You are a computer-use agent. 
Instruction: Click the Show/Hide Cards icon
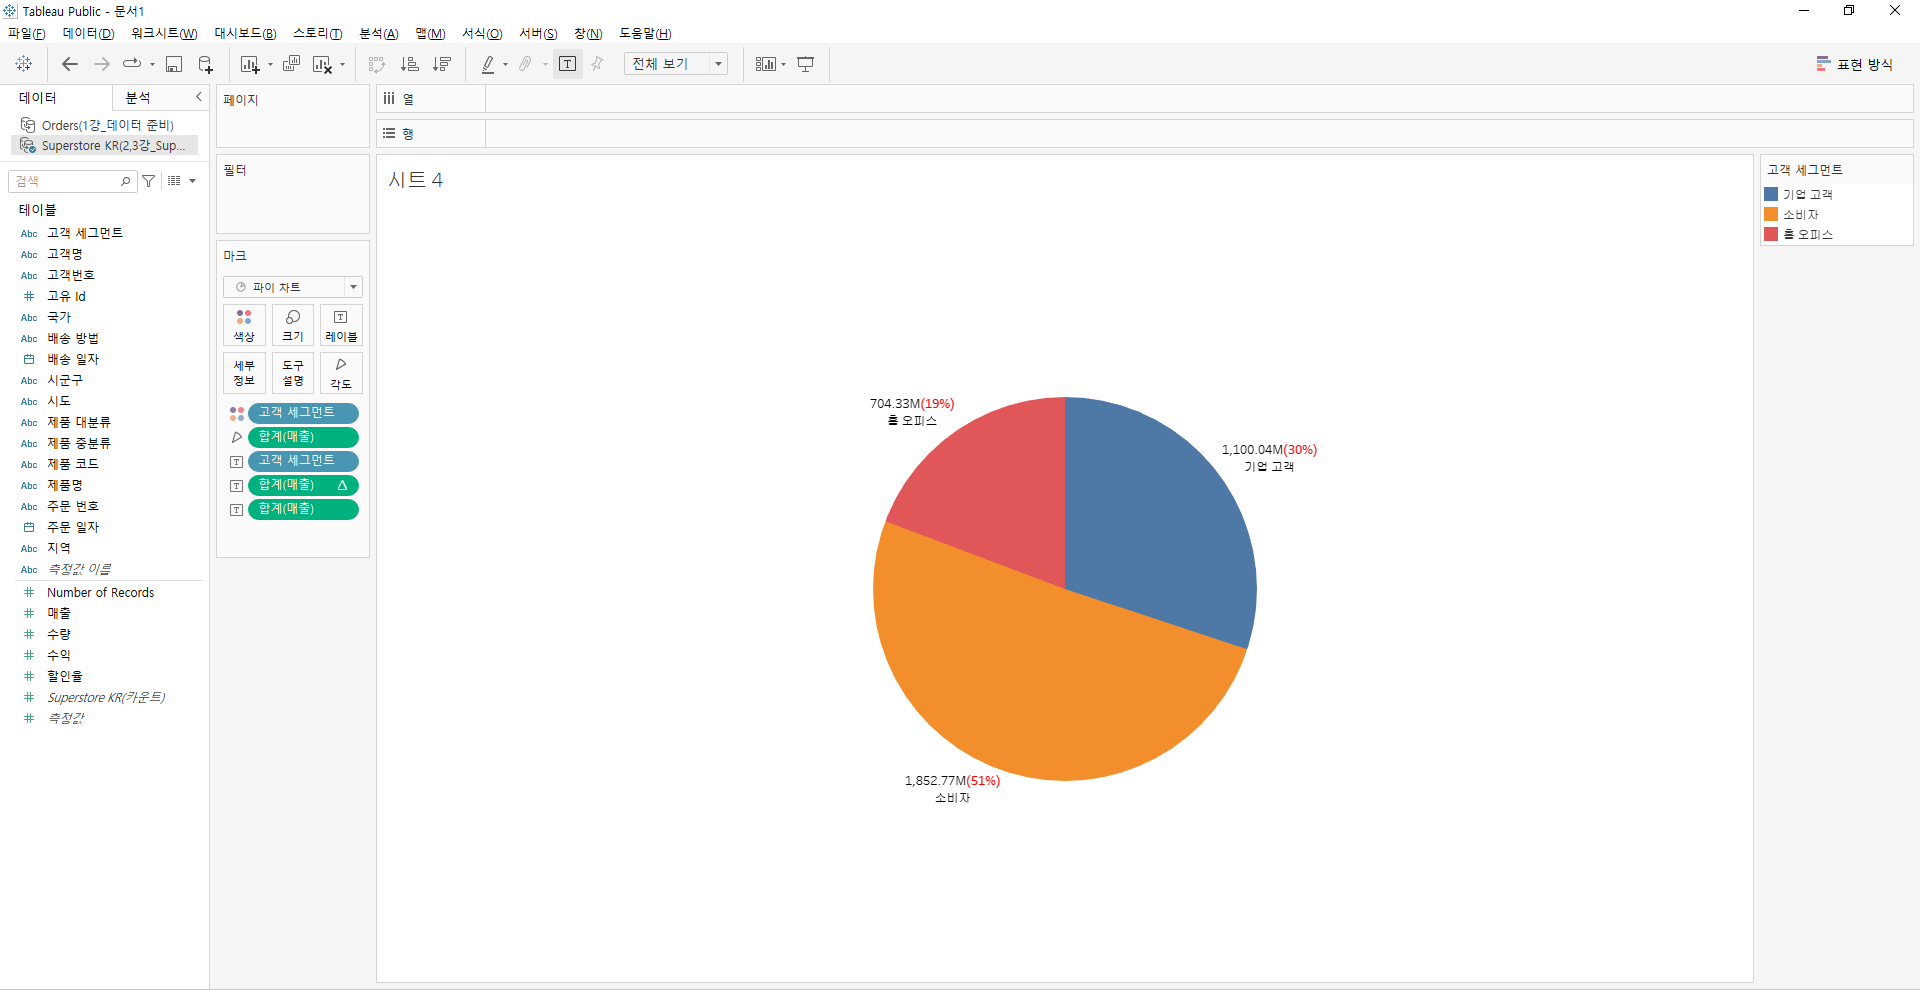pos(766,64)
